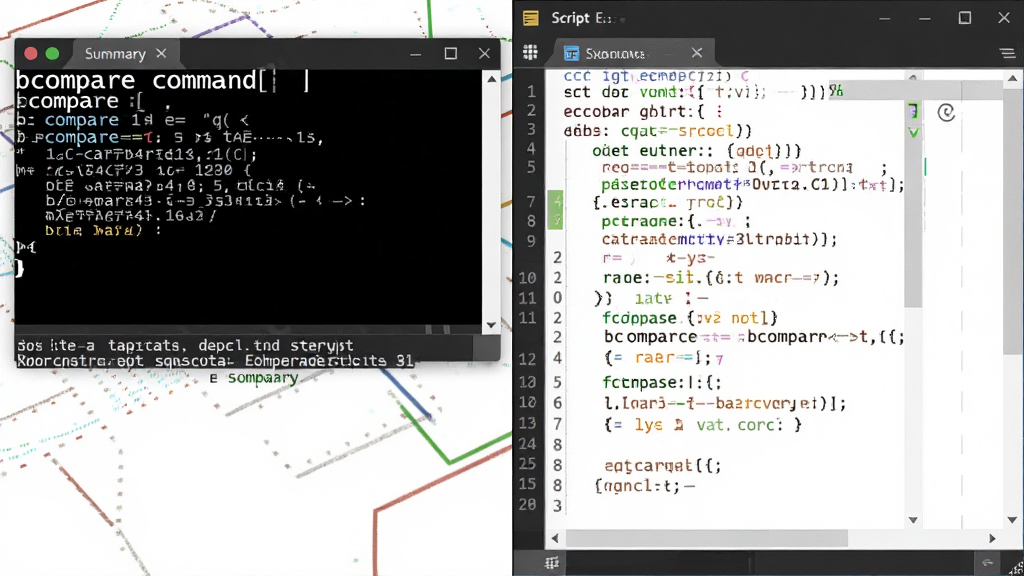Click the grid icon in Script Editor status bar
Image resolution: width=1024 pixels, height=576 pixels.
point(552,563)
